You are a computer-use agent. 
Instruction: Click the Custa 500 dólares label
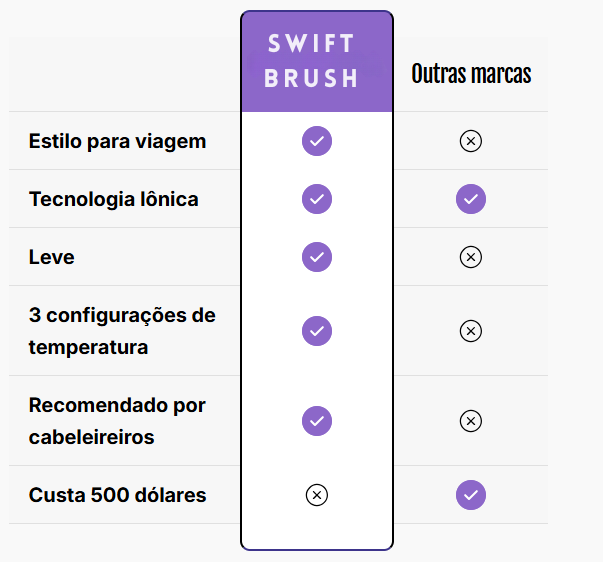click(117, 495)
